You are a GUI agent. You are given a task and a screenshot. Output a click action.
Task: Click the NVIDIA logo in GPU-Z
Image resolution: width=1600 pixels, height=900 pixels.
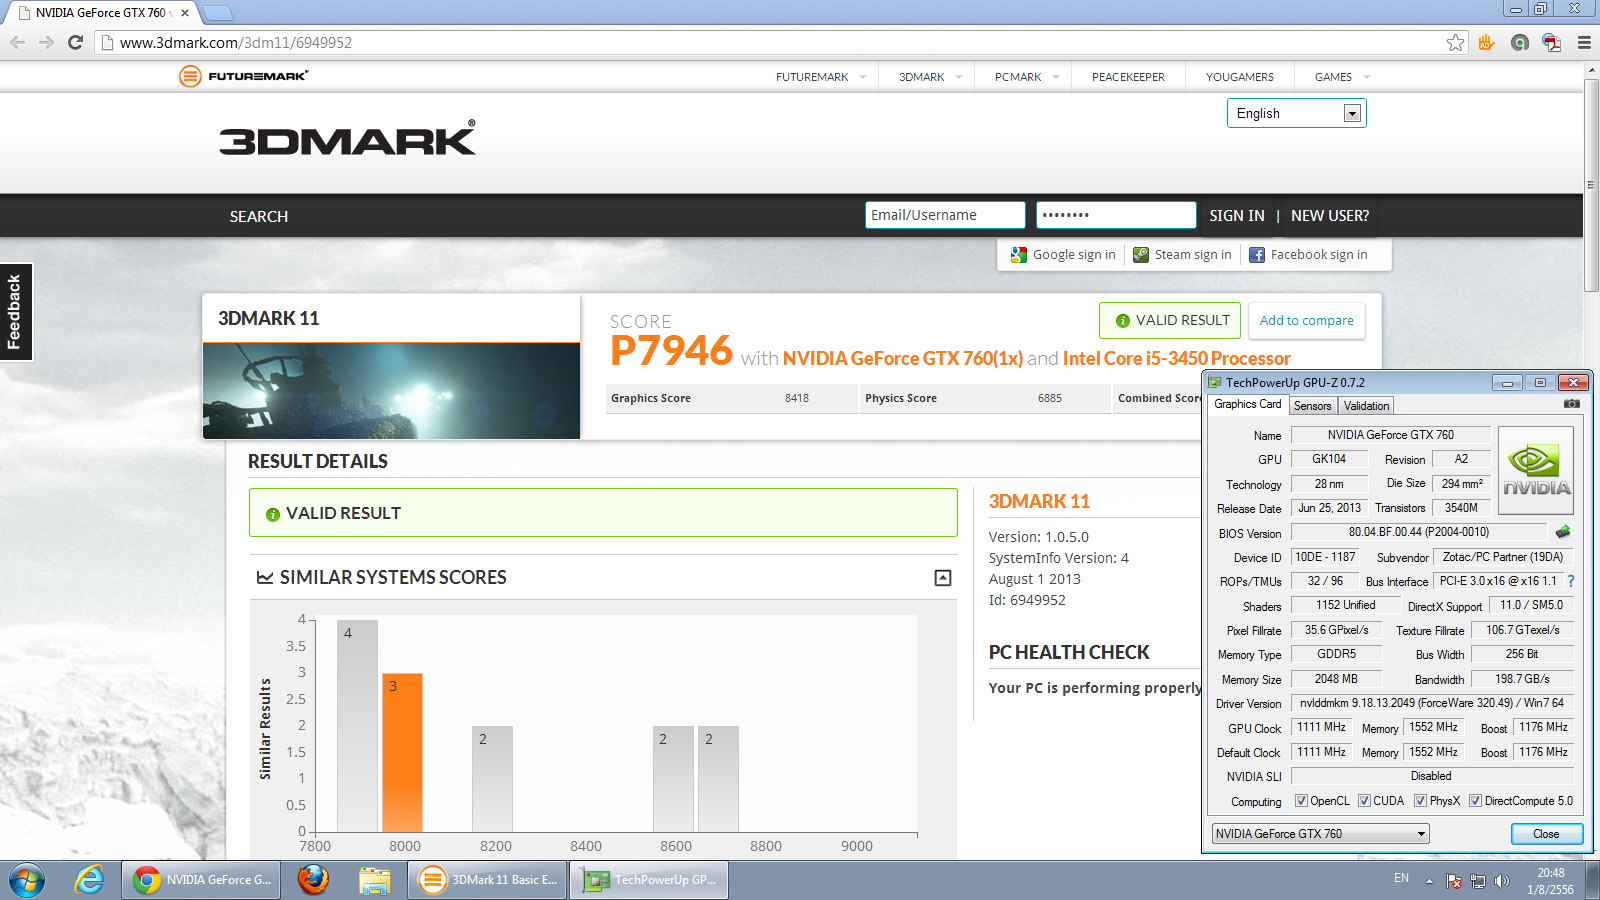point(1536,471)
